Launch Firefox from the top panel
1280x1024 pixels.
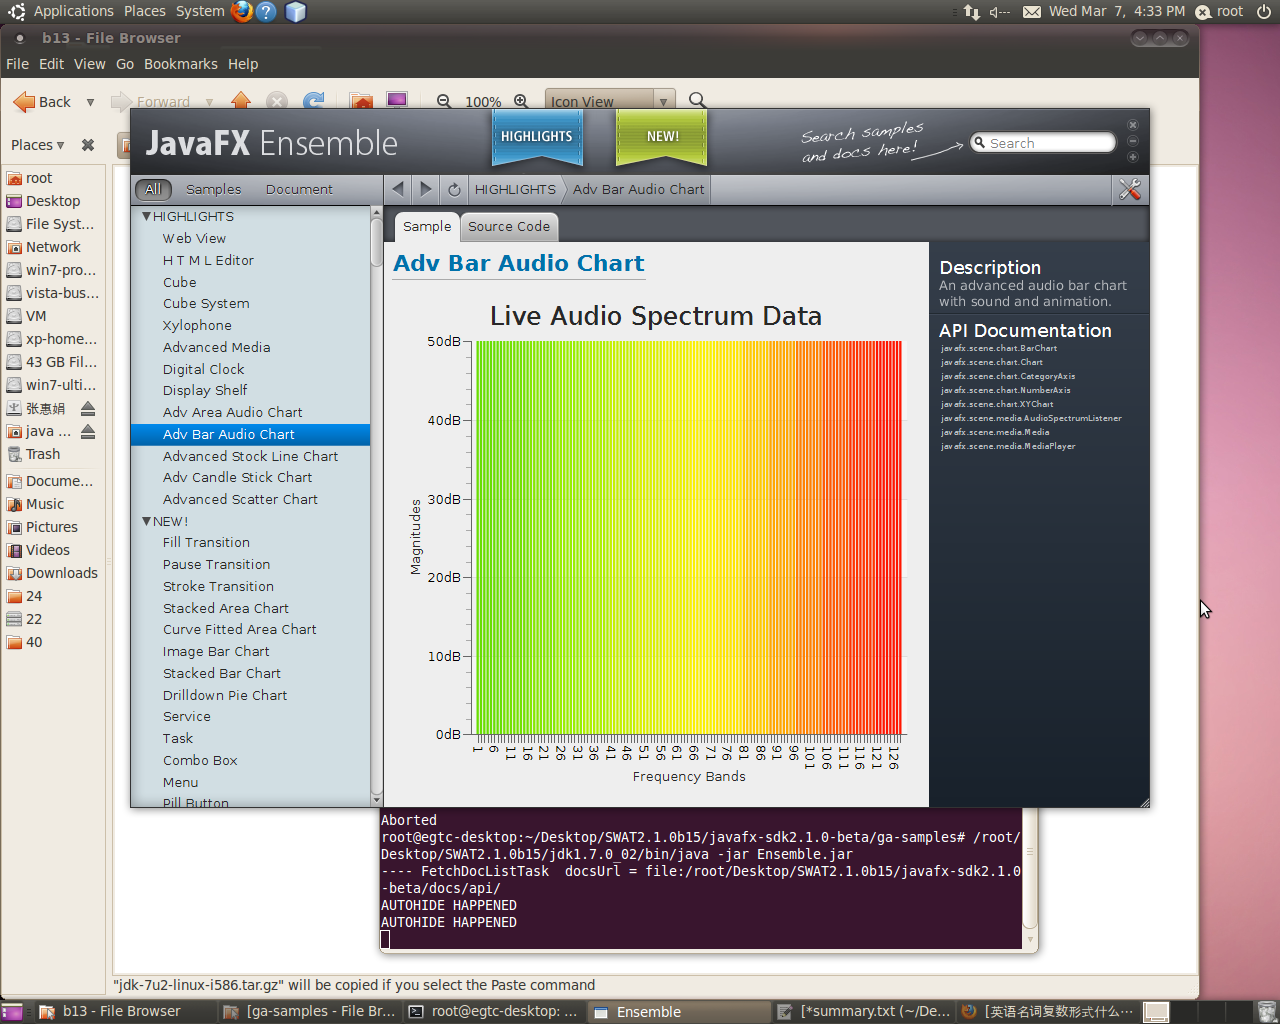pos(242,11)
